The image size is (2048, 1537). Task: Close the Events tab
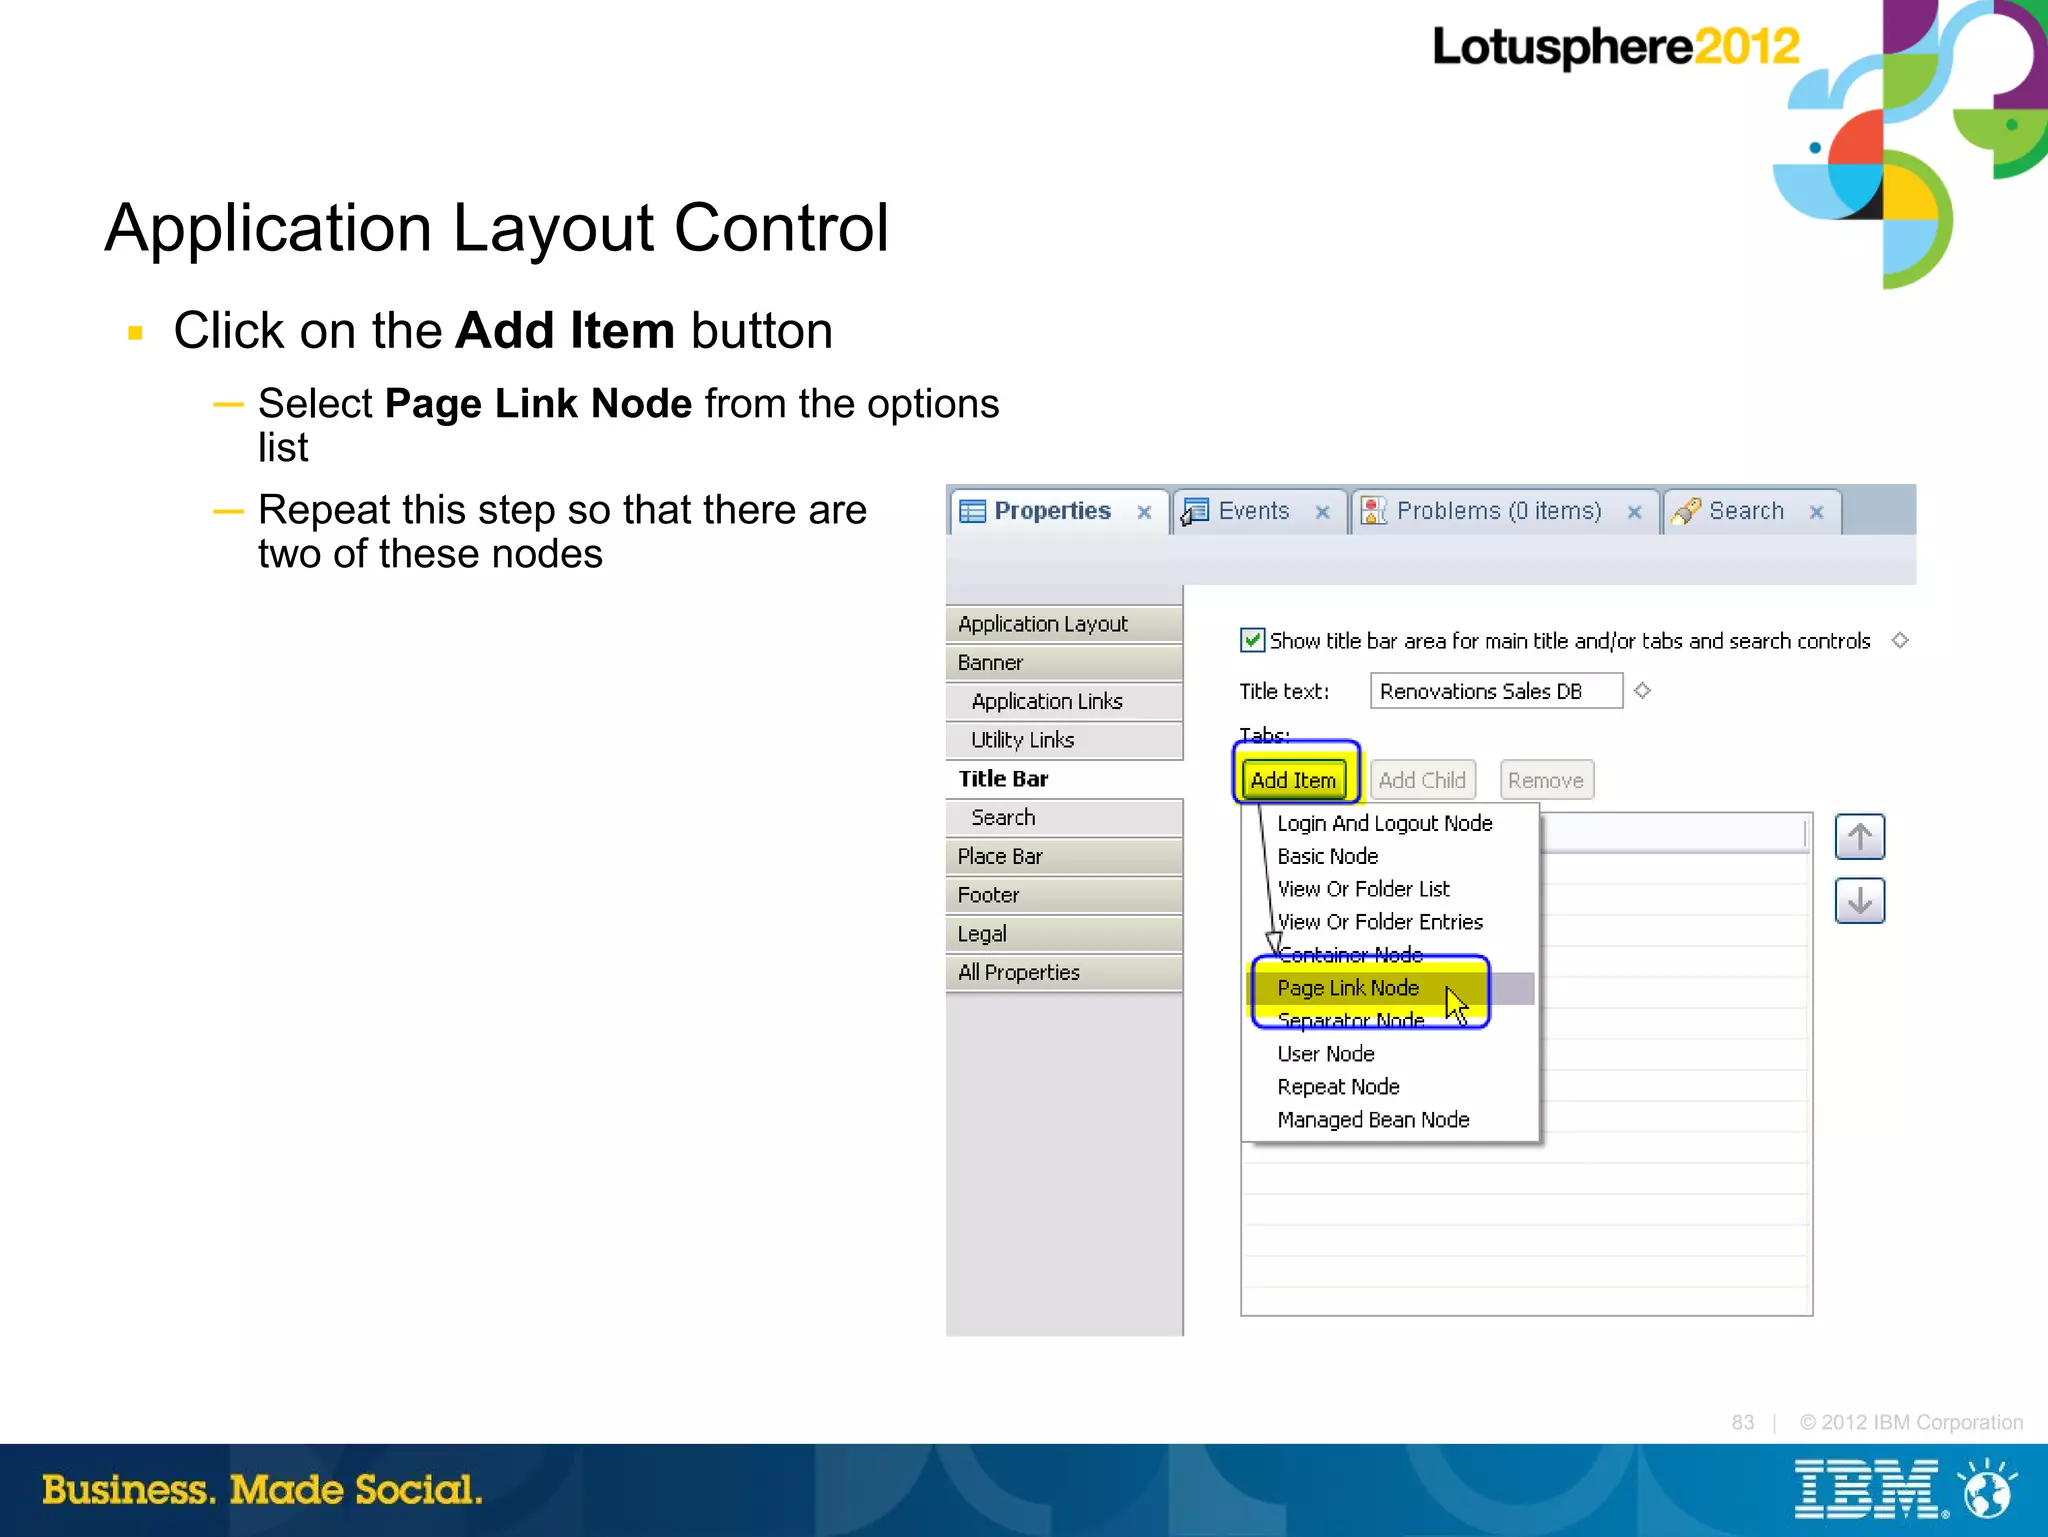point(1322,512)
